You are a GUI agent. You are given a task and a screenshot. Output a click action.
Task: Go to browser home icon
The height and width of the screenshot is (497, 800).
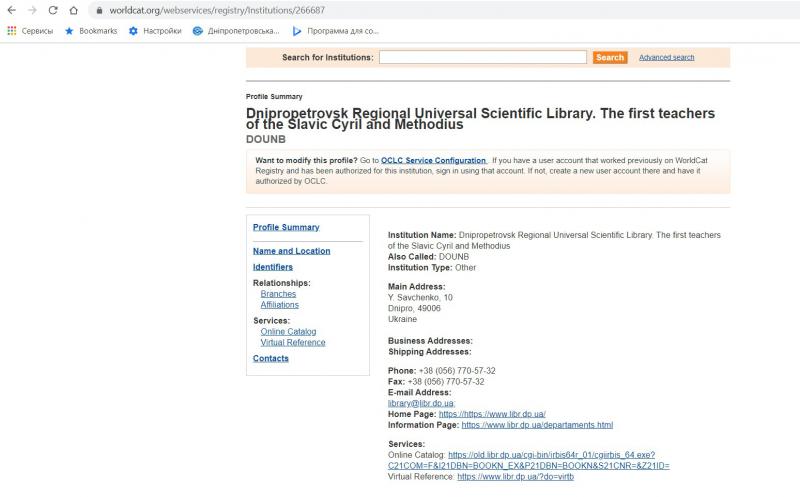tap(73, 10)
